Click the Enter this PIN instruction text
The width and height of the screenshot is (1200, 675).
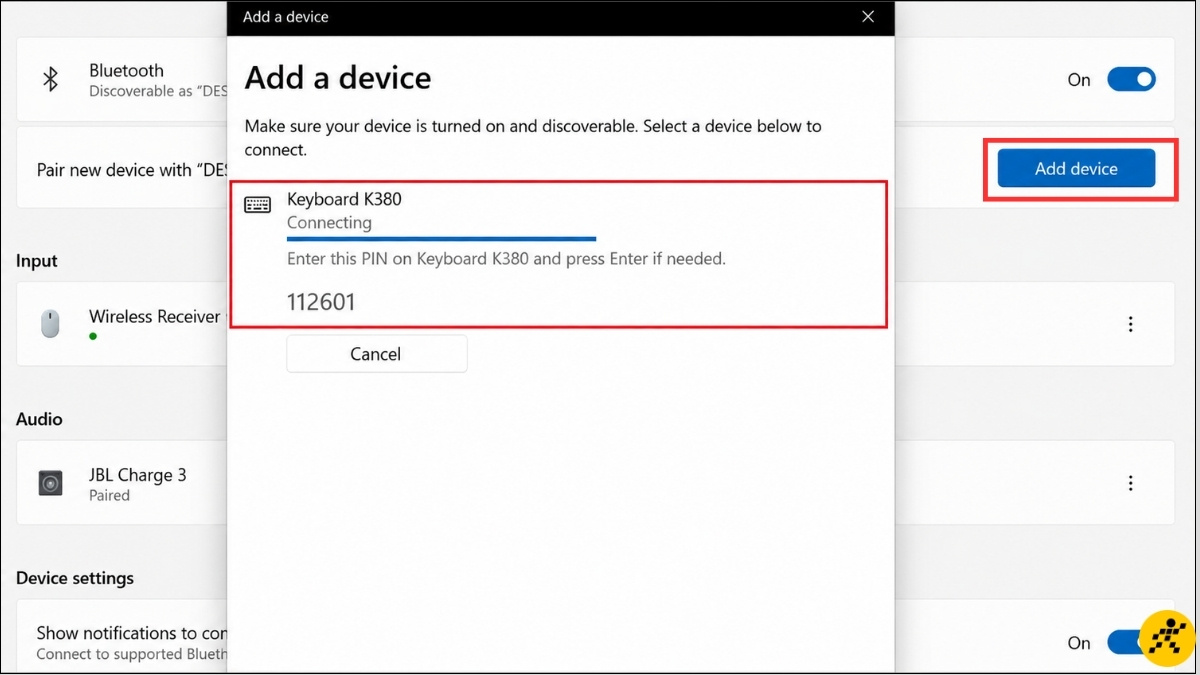[x=506, y=258]
